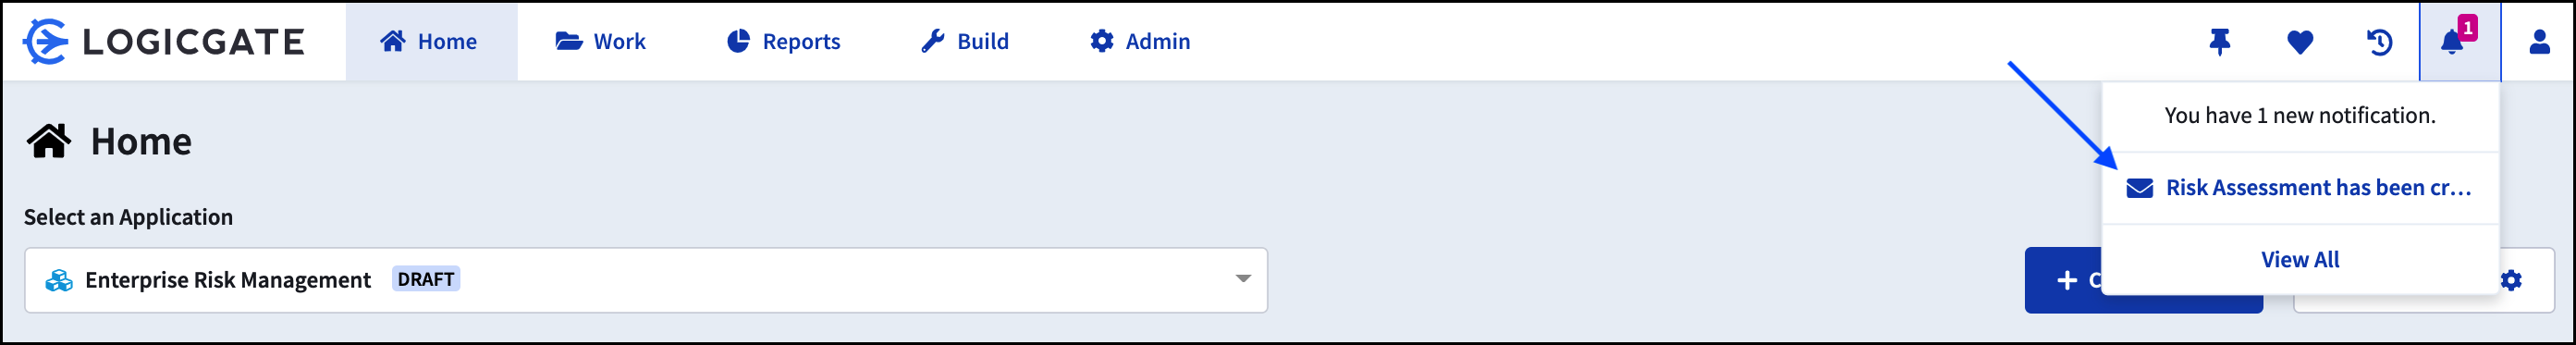Switch to the Reports tab
Image resolution: width=2576 pixels, height=345 pixels.
pos(783,41)
